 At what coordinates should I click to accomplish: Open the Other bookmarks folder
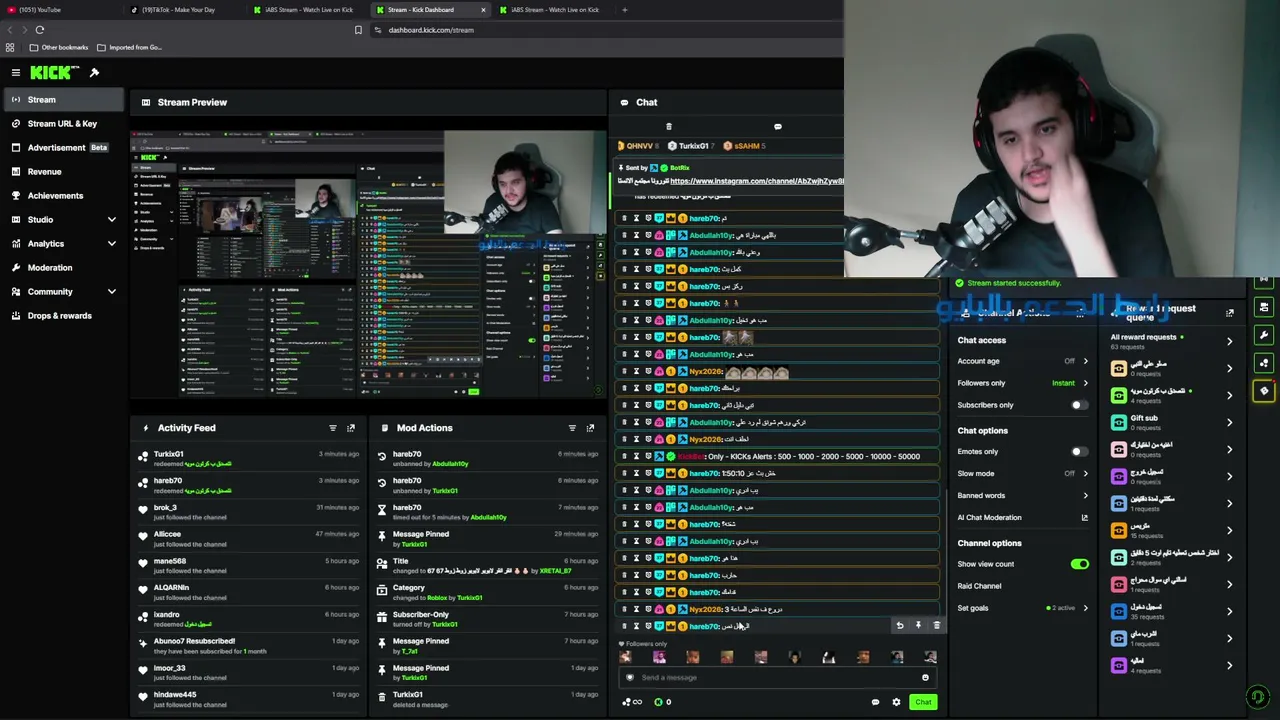59,47
